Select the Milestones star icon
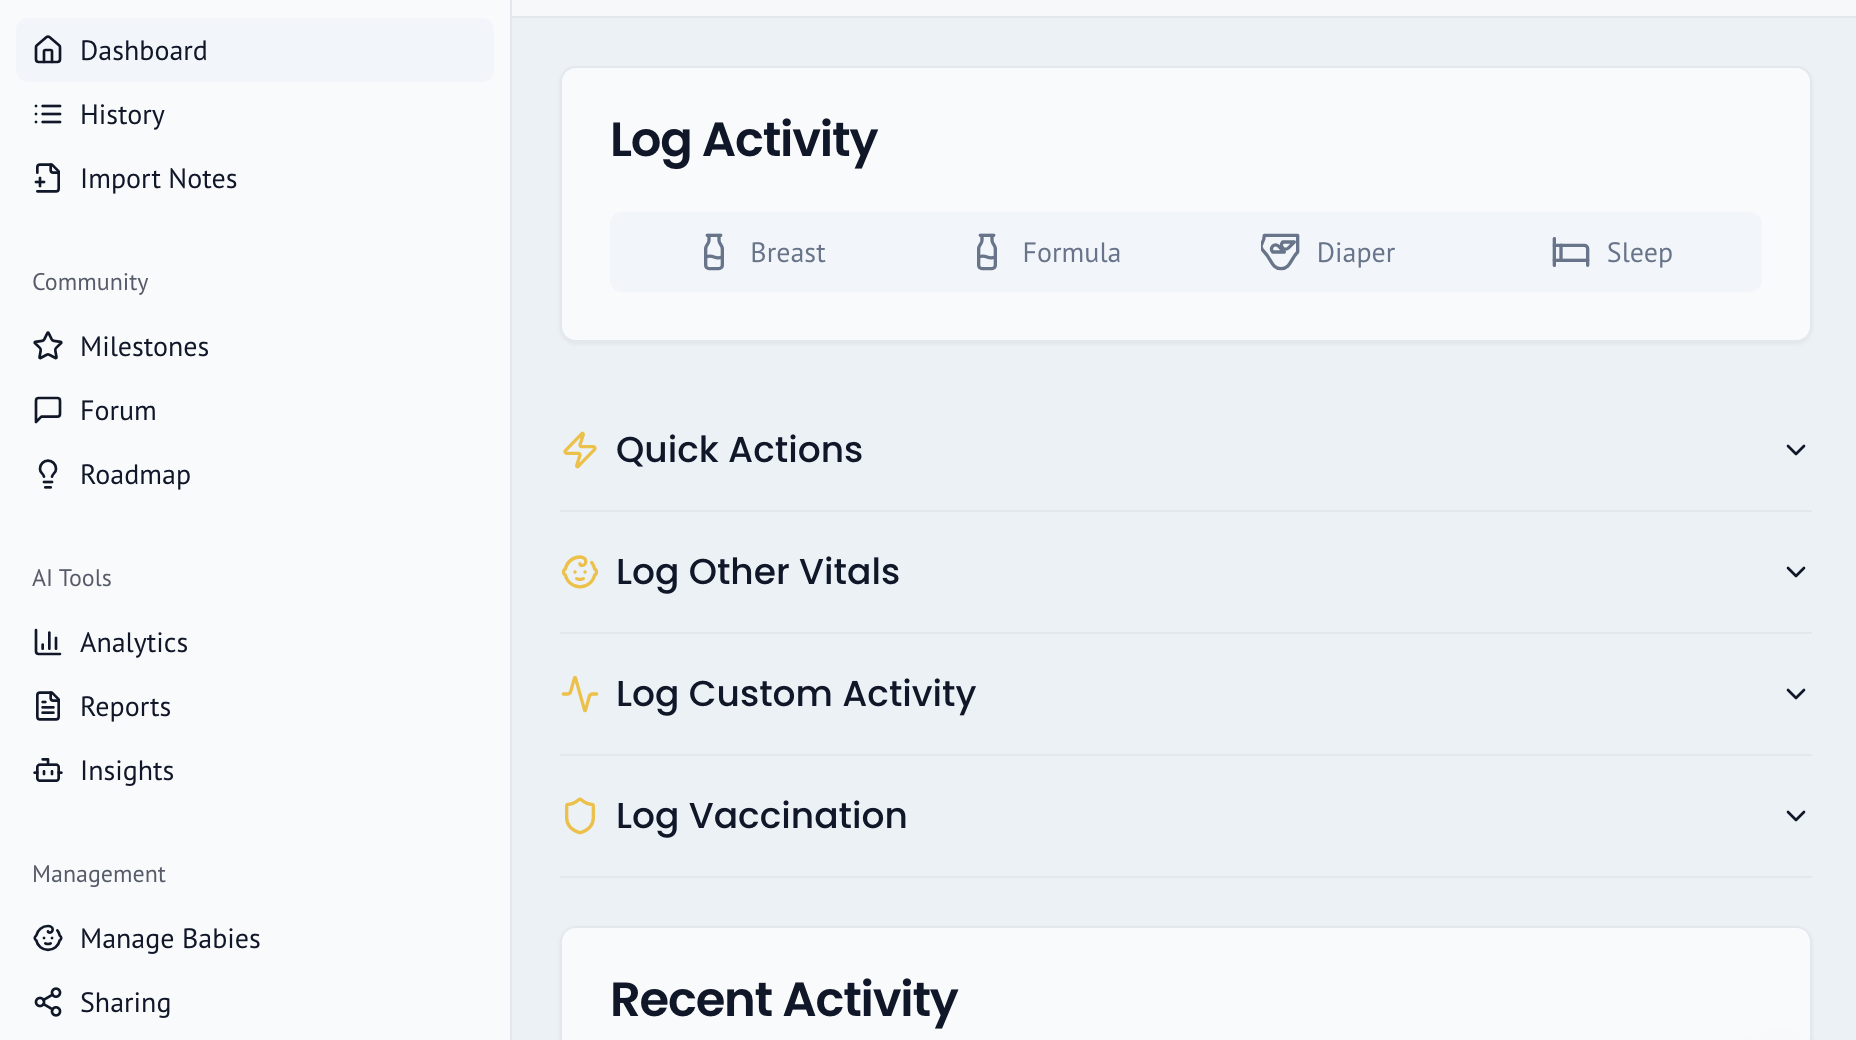Image resolution: width=1856 pixels, height=1040 pixels. coord(48,346)
